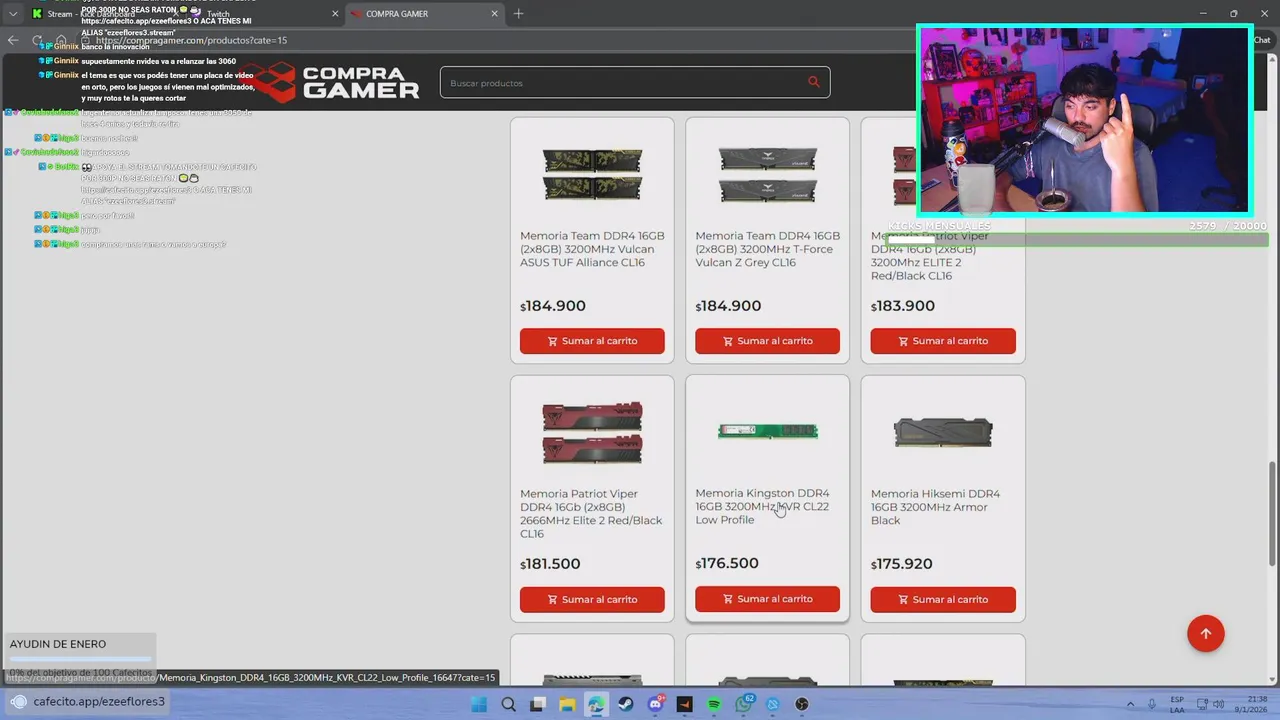1280x720 pixels.
Task: Add the $183.900 Patriot Viper memory to cart
Action: coord(943,341)
